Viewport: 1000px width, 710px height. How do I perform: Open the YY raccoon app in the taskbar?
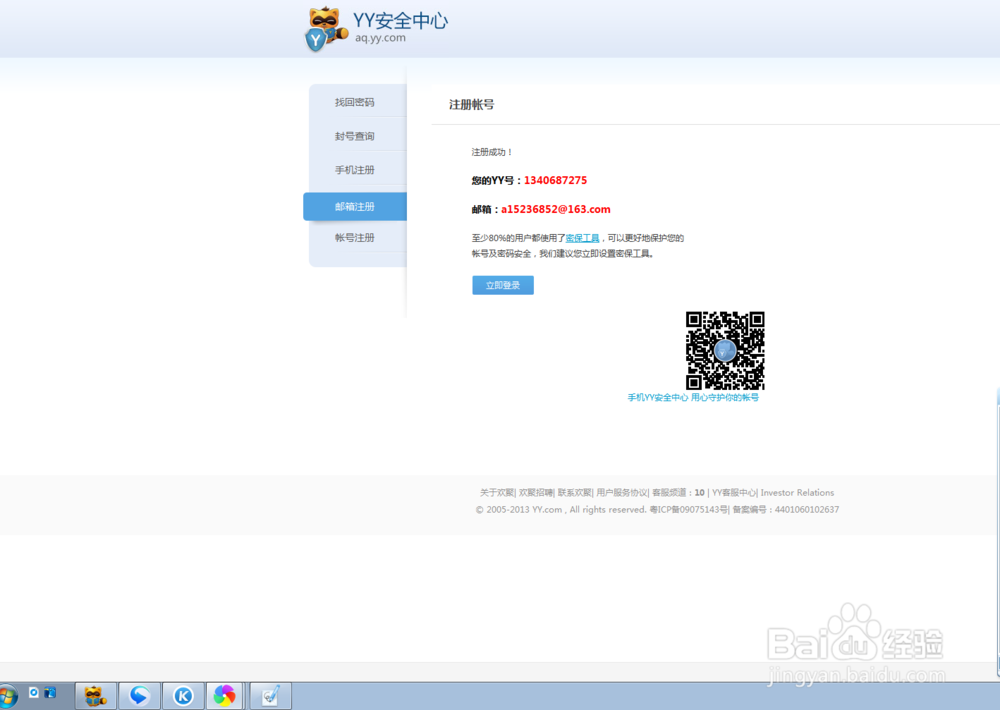[96, 695]
